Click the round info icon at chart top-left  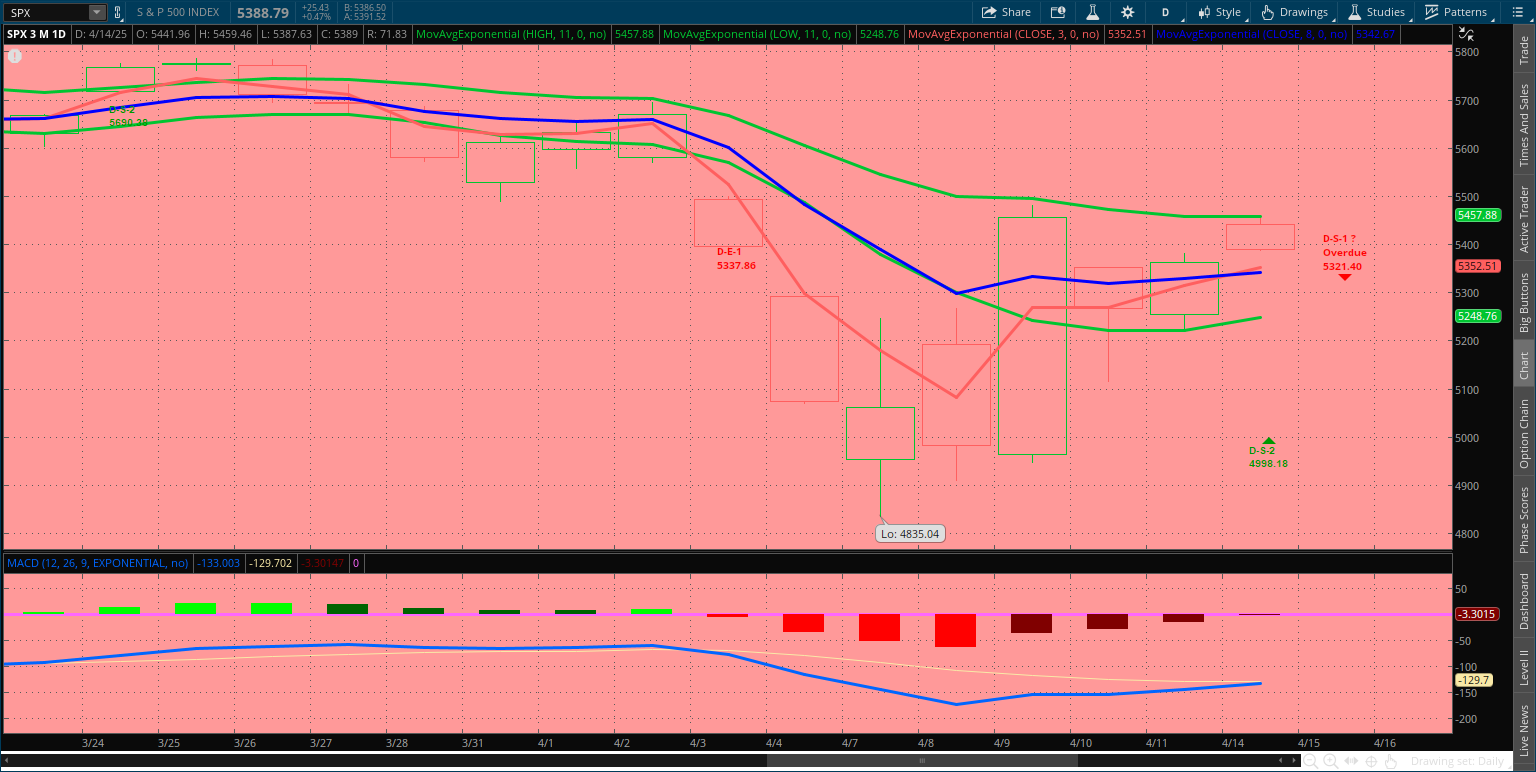(x=14, y=56)
